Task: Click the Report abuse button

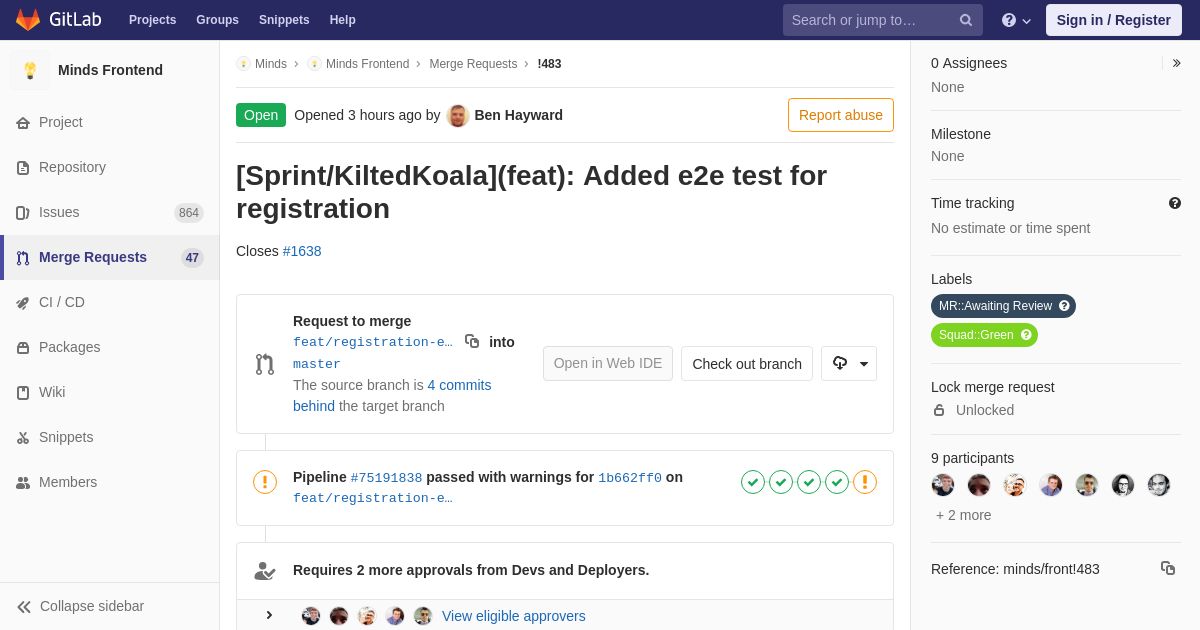Action: 840,115
